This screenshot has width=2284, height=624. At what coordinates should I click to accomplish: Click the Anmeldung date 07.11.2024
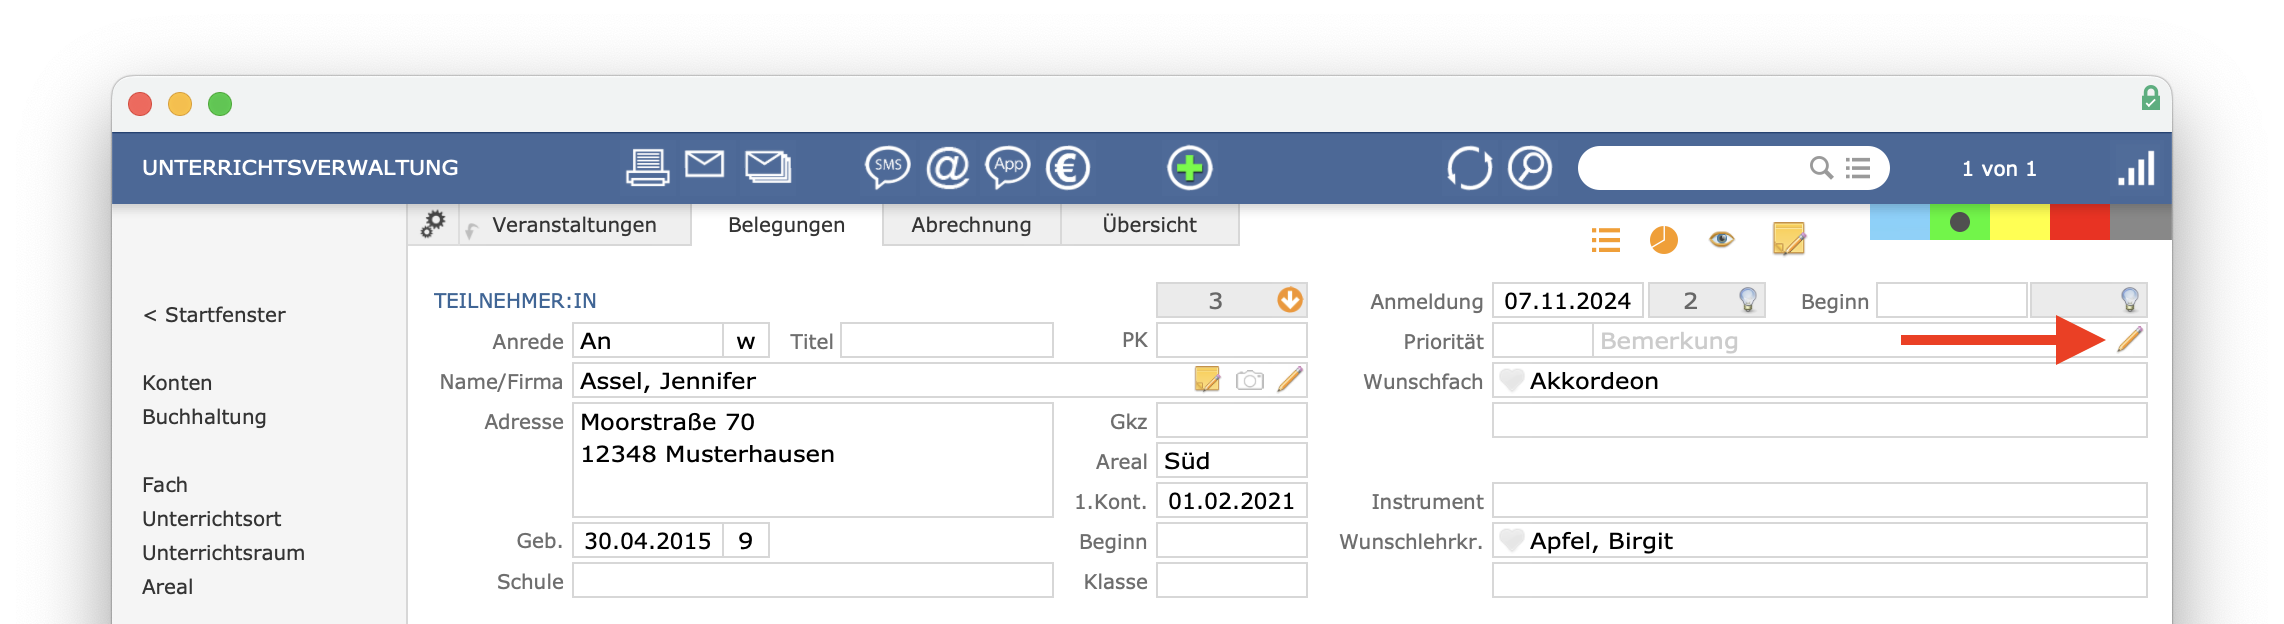click(1568, 300)
